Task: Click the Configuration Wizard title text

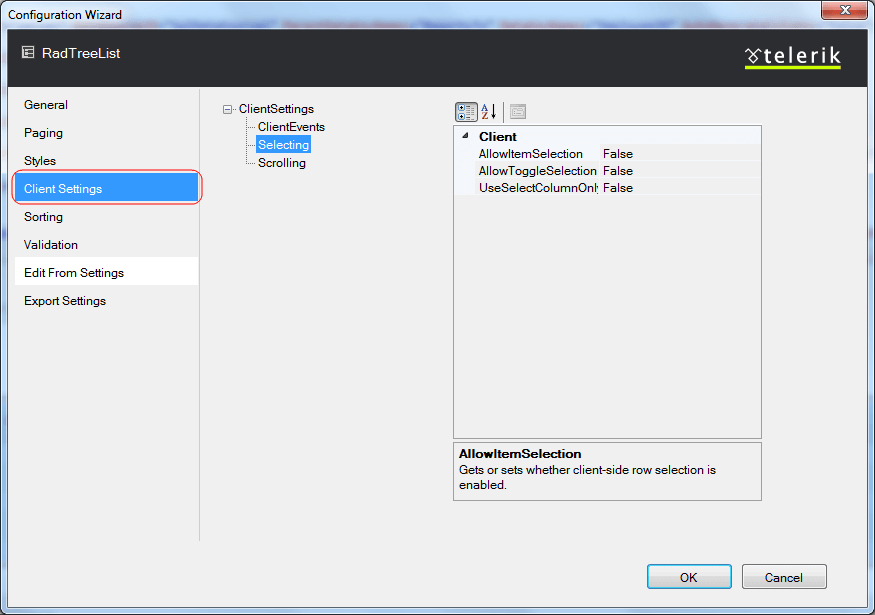Action: 65,15
